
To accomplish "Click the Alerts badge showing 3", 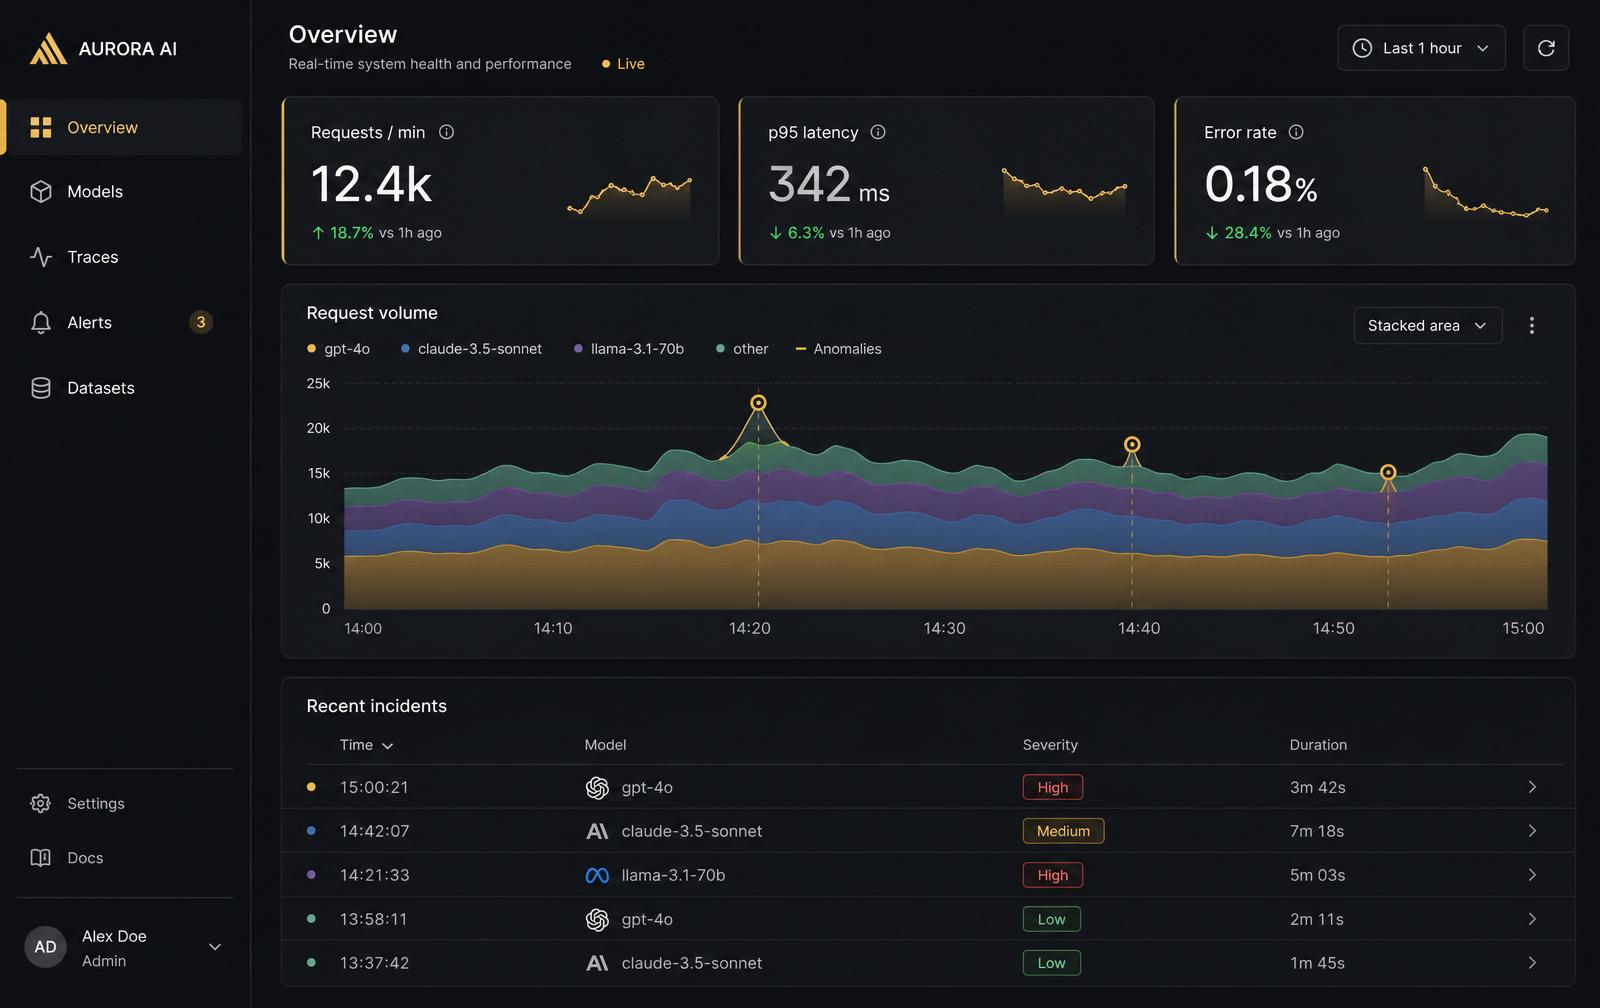I will [x=201, y=322].
